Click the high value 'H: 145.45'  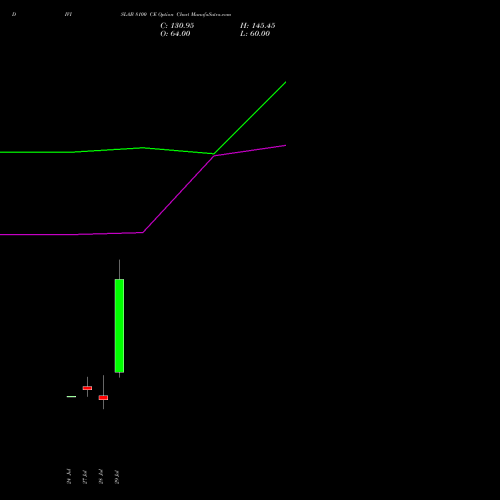[x=257, y=26]
